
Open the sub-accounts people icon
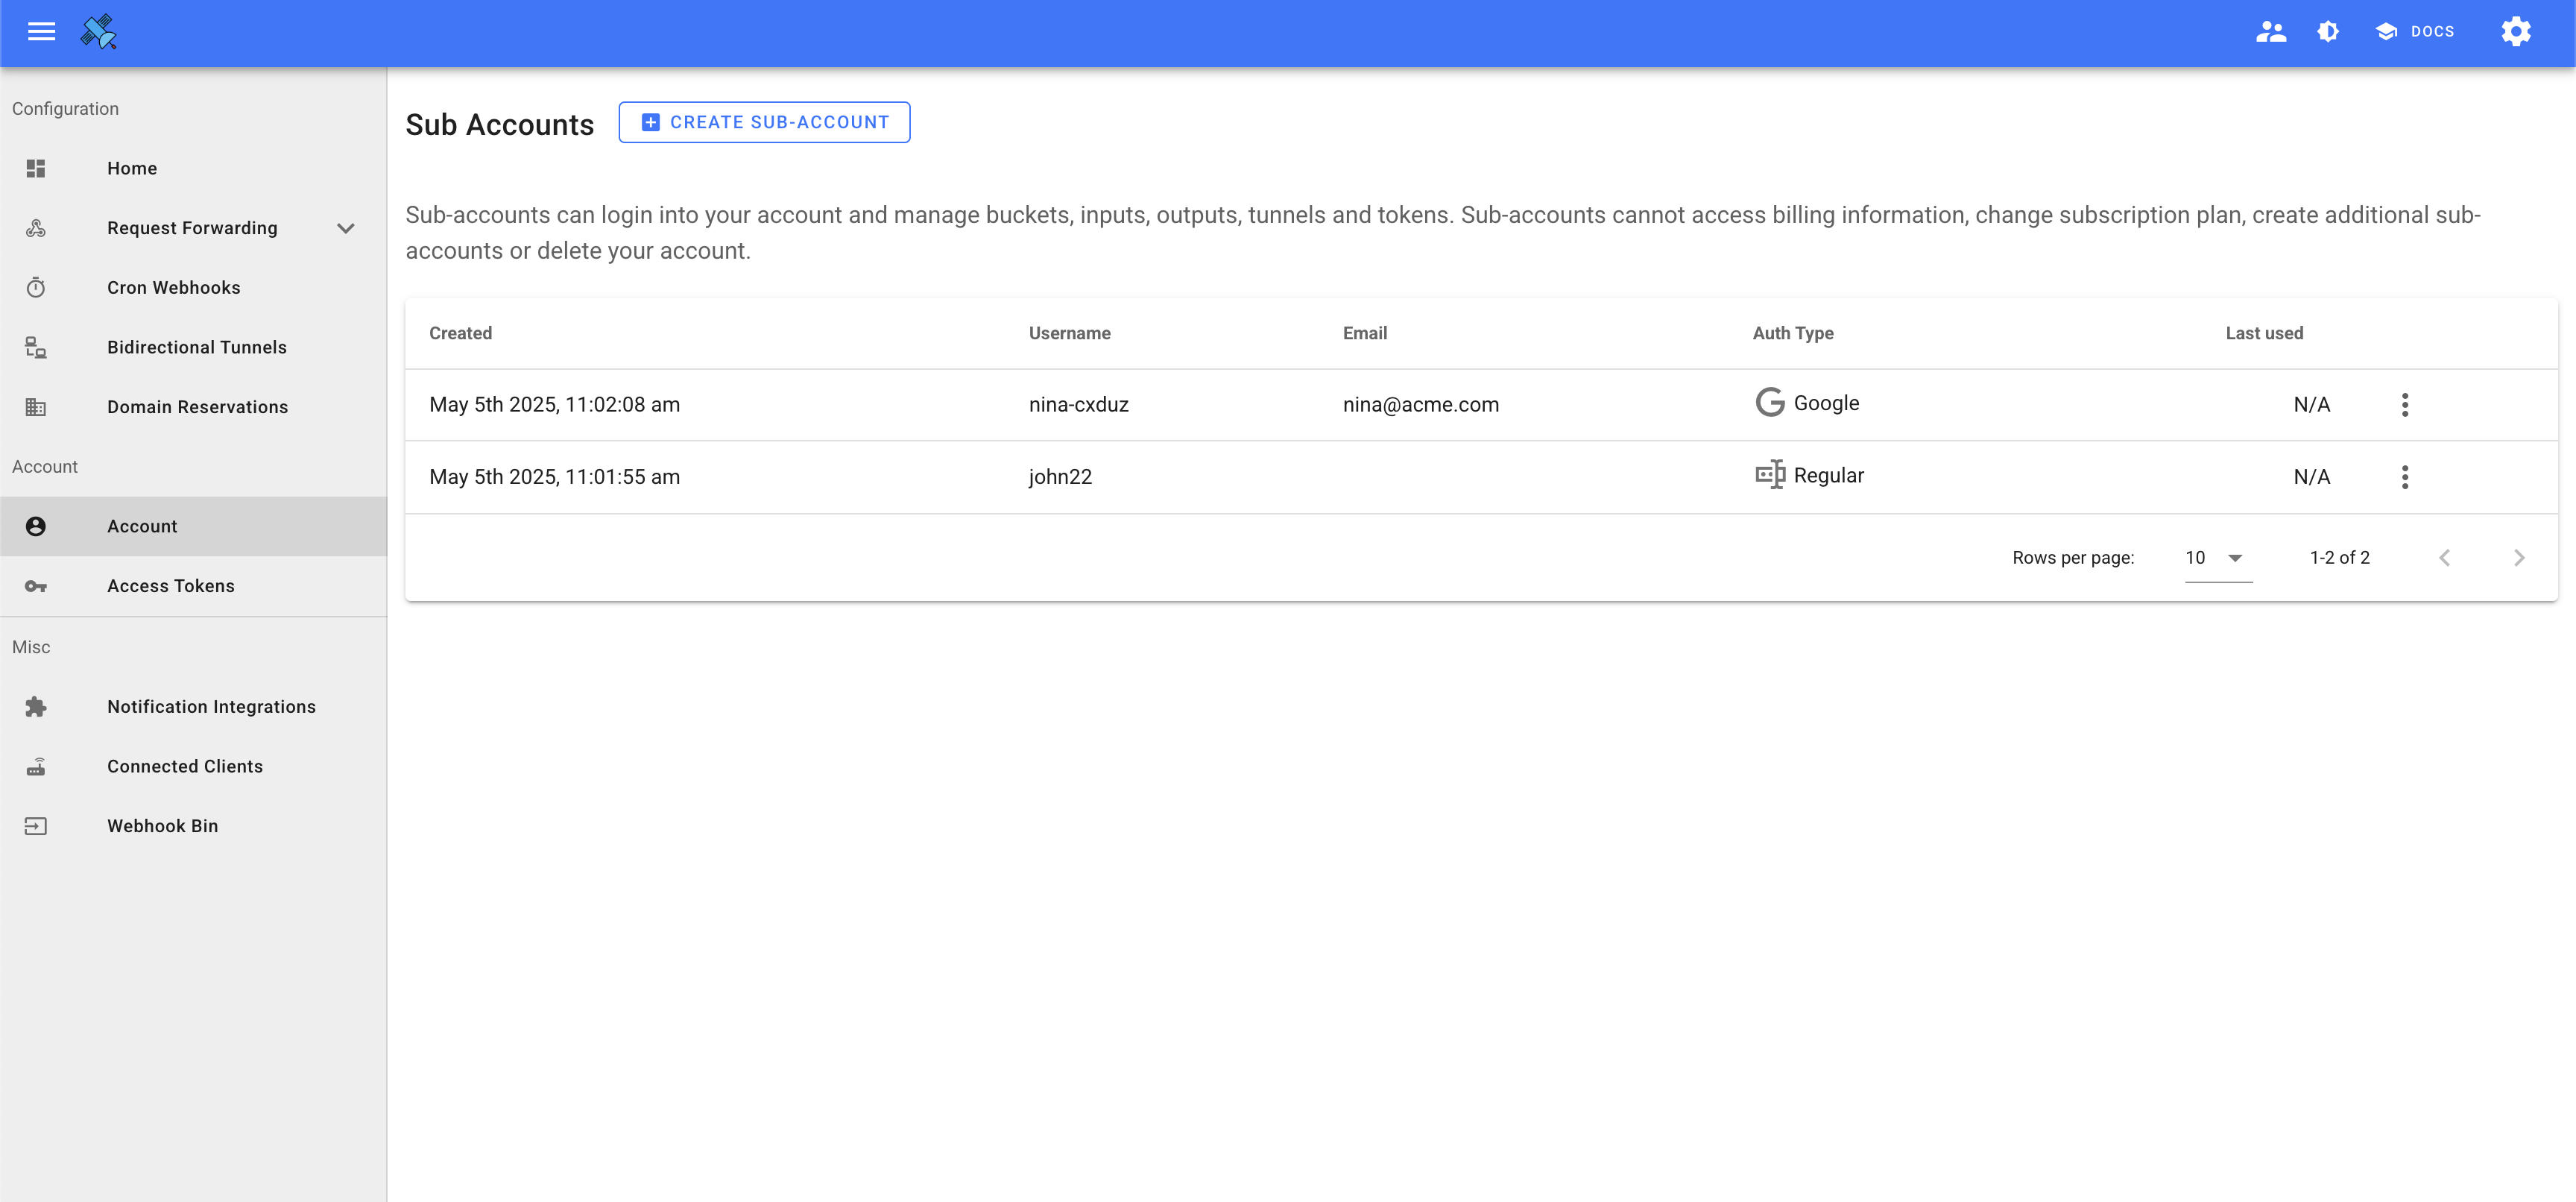click(2270, 32)
